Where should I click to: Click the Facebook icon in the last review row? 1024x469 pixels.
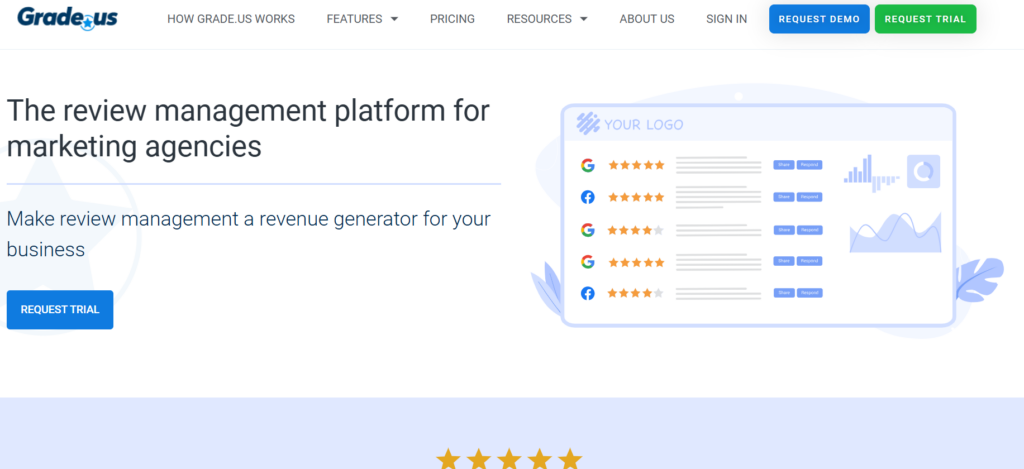click(588, 293)
